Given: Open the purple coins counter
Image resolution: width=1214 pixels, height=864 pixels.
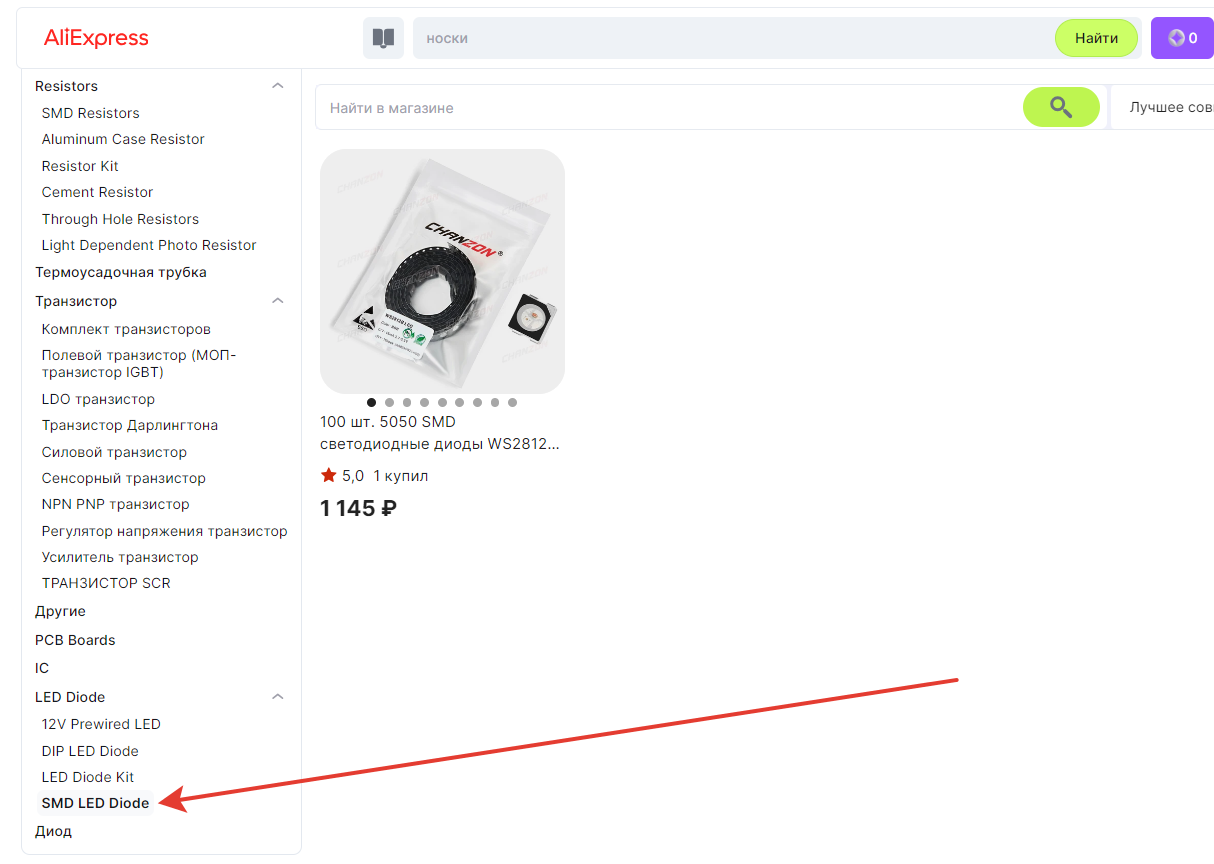Looking at the screenshot, I should pos(1182,38).
